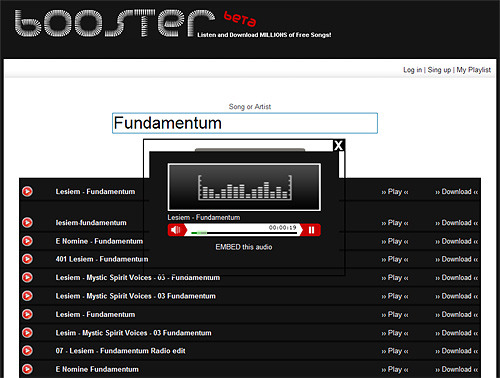
Task: Click Download for Mystic Spirit Voices - 03 - Fundamentum
Action: coord(457,278)
